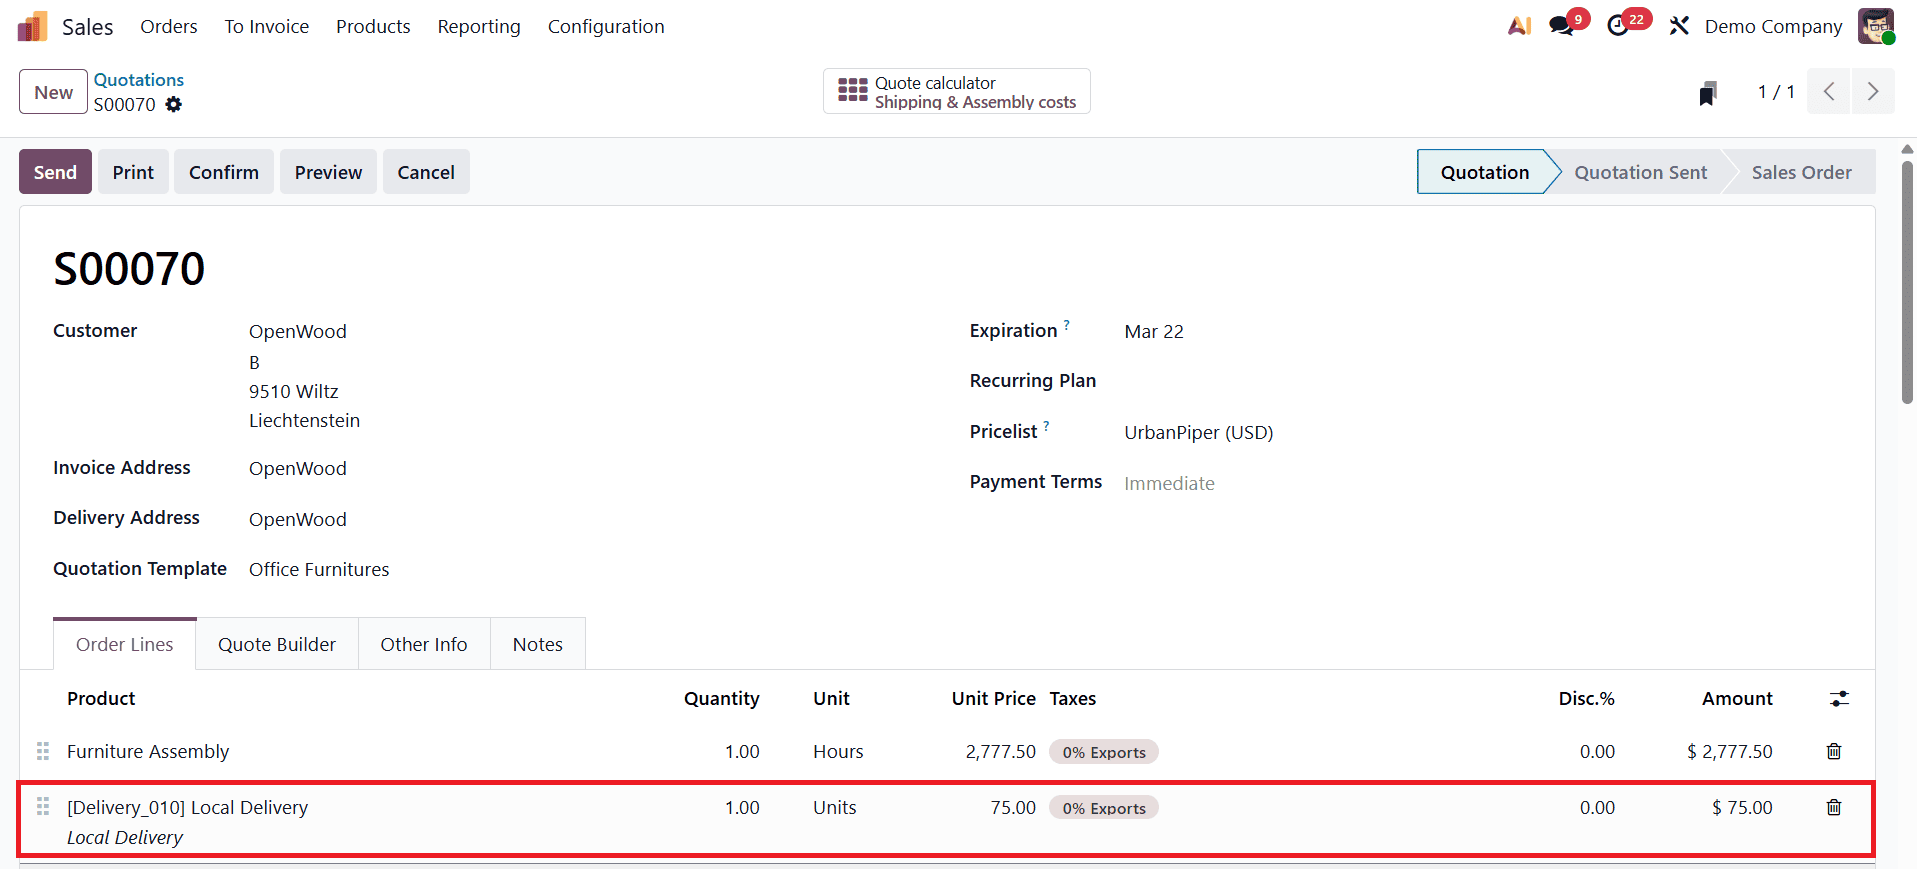Click the Amount column header
The height and width of the screenshot is (869, 1917).
click(x=1737, y=698)
